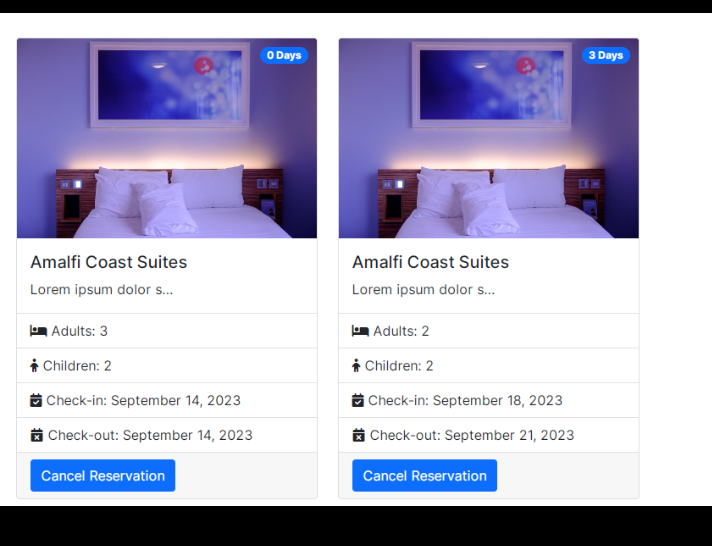Click the 3 Days badge

pos(606,56)
